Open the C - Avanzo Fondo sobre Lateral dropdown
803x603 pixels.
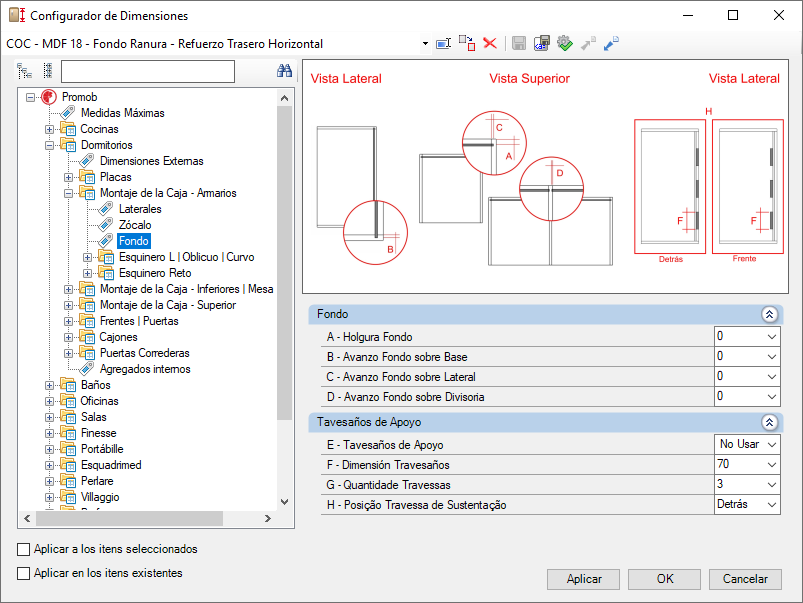772,377
